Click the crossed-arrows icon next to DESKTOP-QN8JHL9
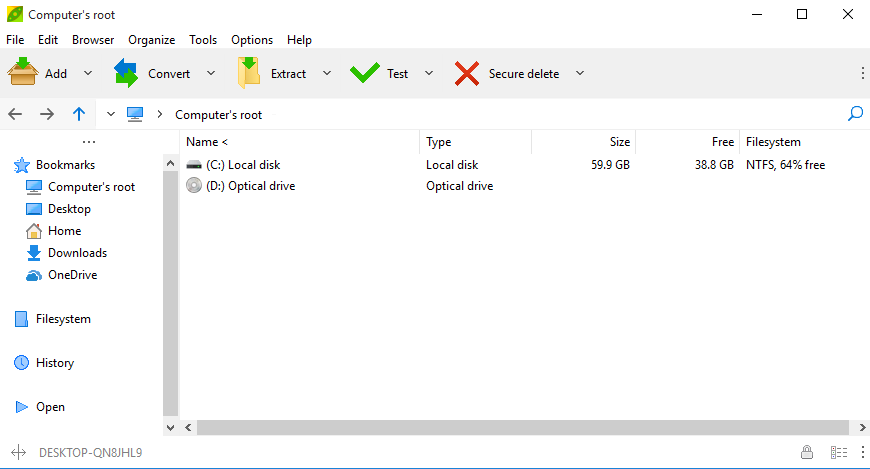 point(18,452)
